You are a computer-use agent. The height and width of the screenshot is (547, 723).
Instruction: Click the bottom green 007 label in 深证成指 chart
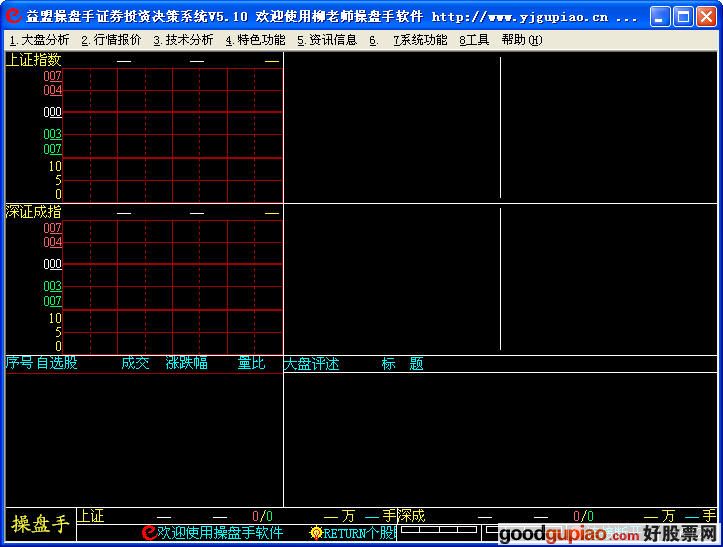click(53, 301)
